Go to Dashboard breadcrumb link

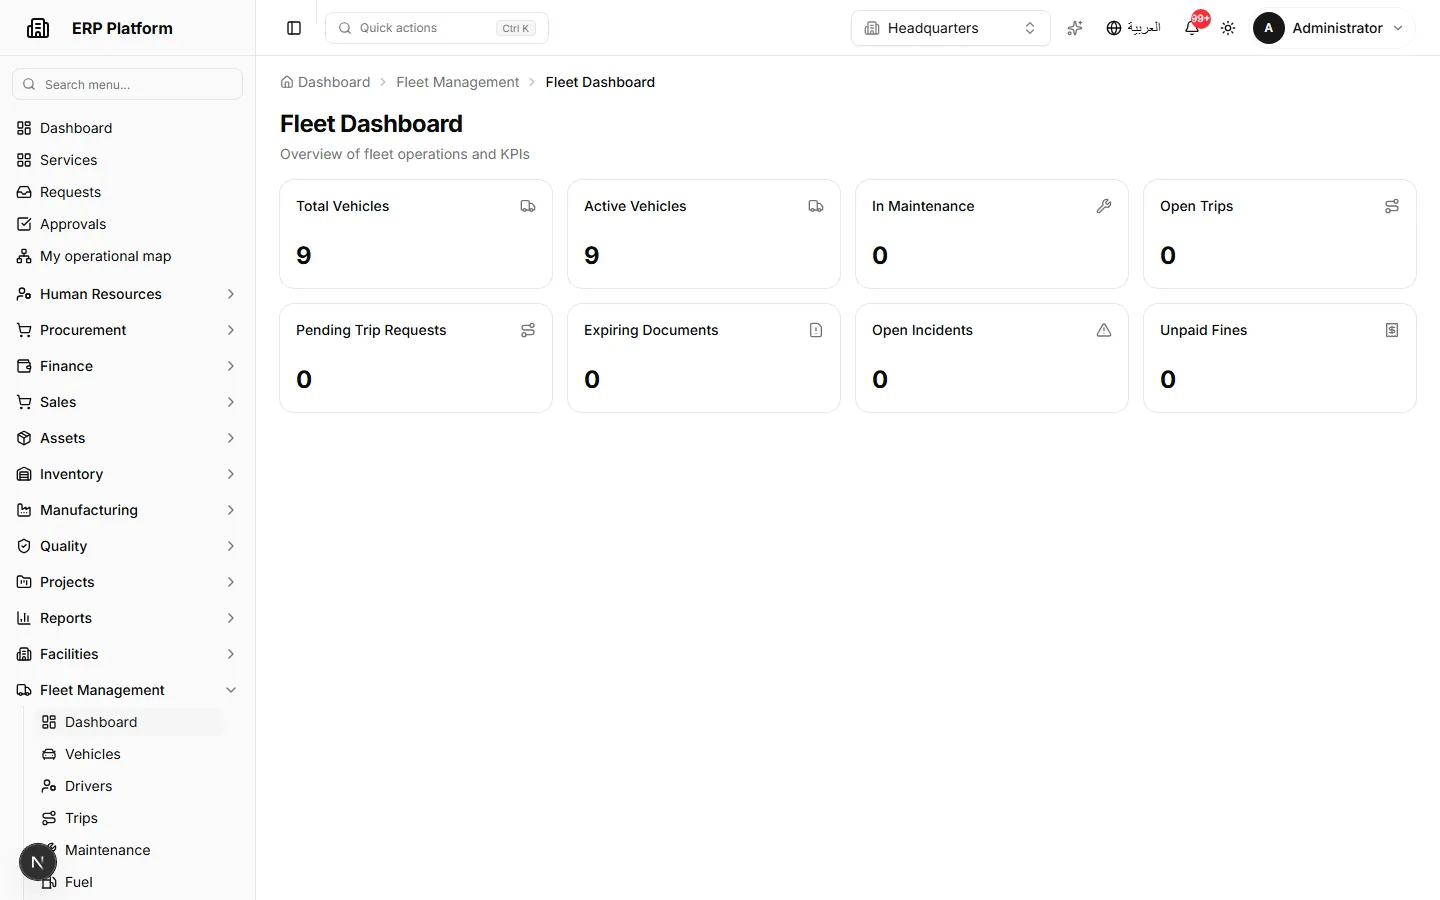325,82
